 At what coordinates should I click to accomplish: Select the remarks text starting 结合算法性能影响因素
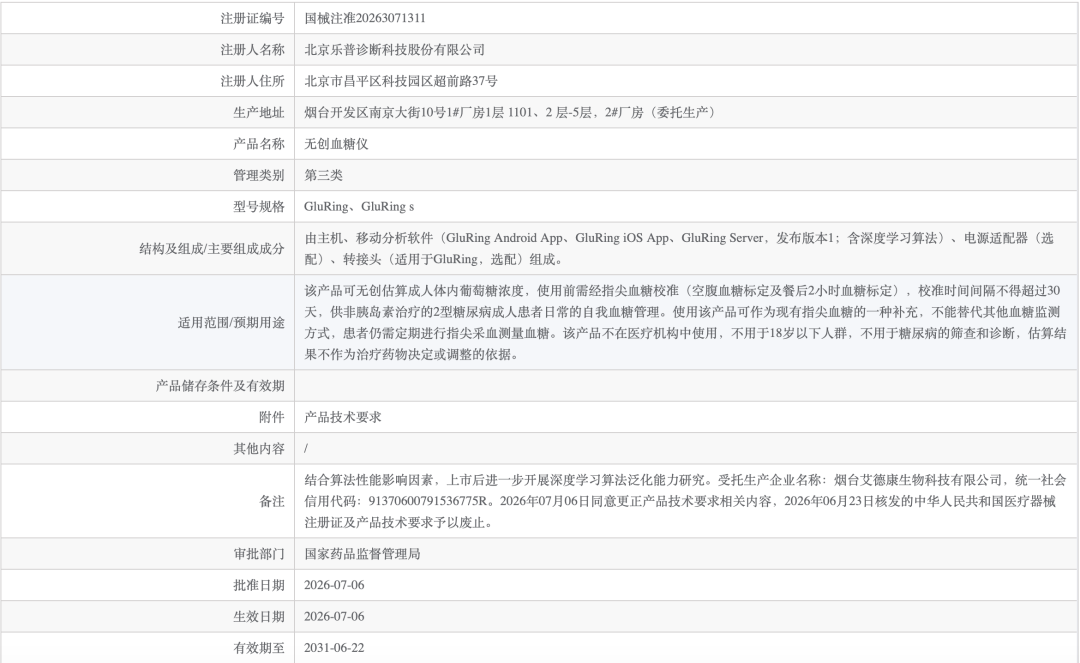[x=685, y=501]
